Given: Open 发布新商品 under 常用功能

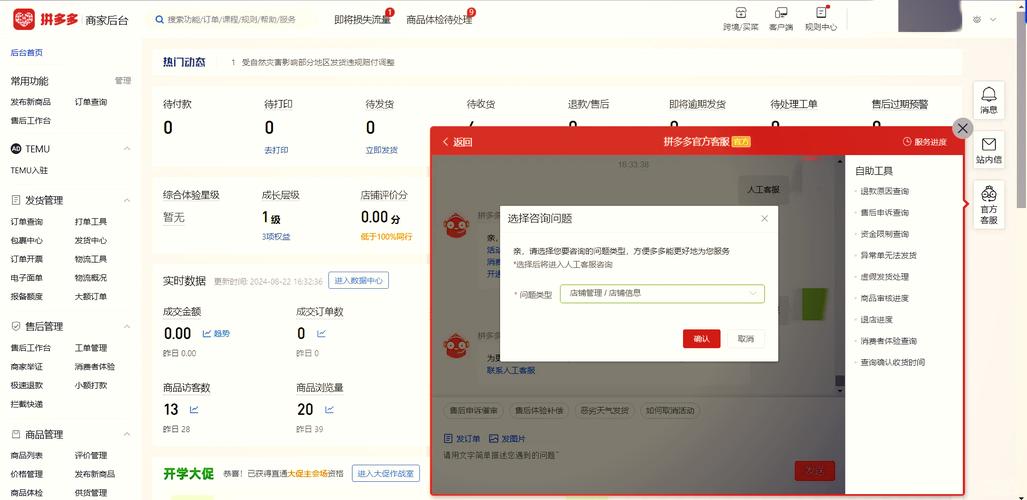Looking at the screenshot, I should point(30,102).
